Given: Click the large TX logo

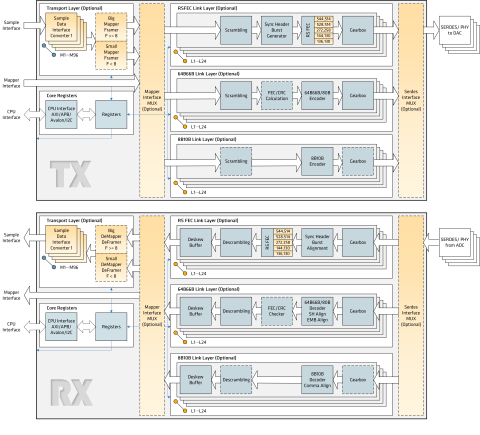Looking at the screenshot, I should tap(70, 174).
